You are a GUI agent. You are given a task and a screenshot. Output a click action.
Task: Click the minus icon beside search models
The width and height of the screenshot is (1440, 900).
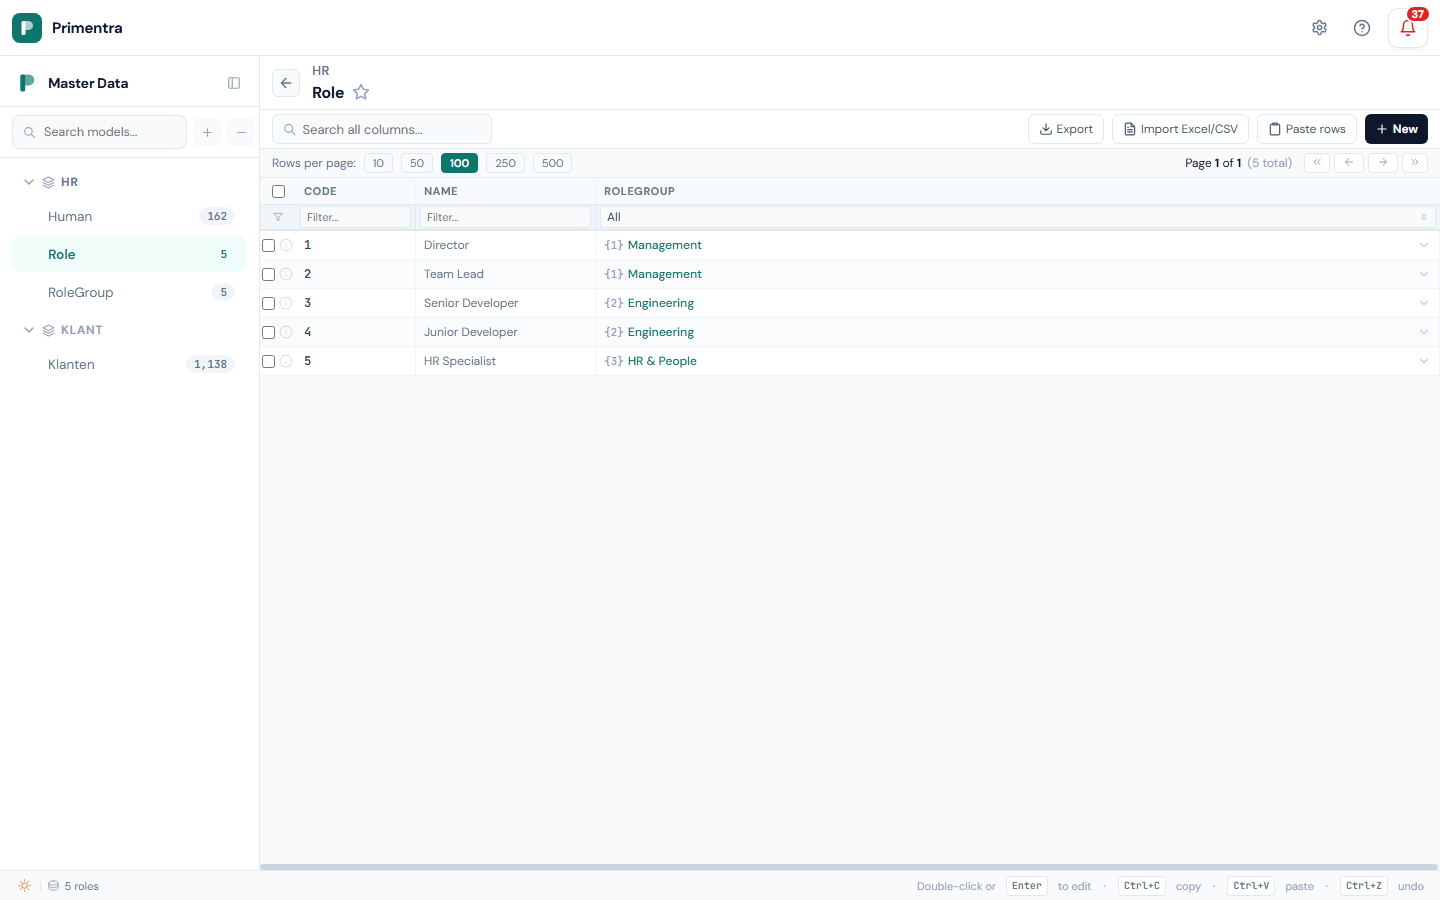point(241,132)
